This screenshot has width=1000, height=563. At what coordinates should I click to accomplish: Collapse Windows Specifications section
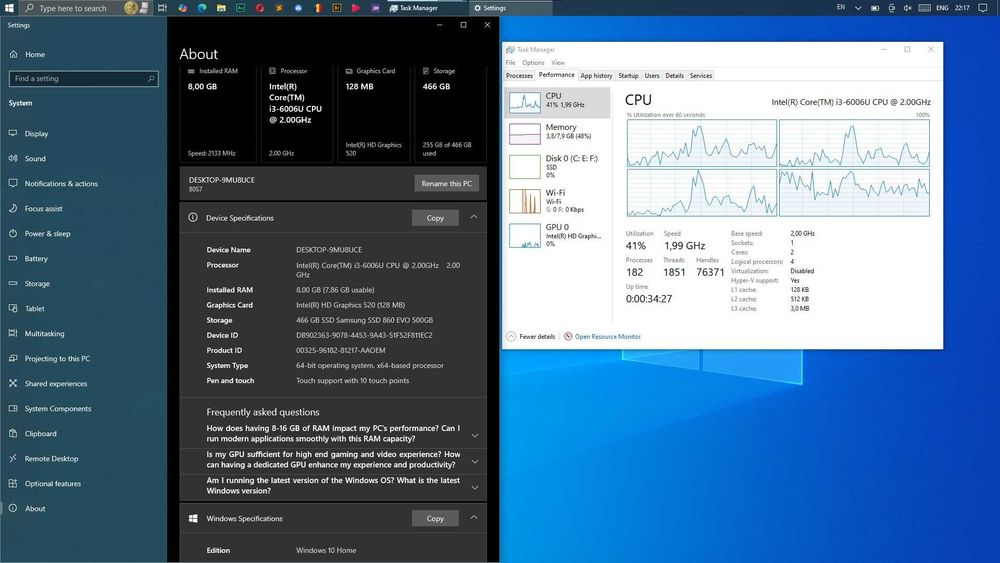tap(474, 518)
